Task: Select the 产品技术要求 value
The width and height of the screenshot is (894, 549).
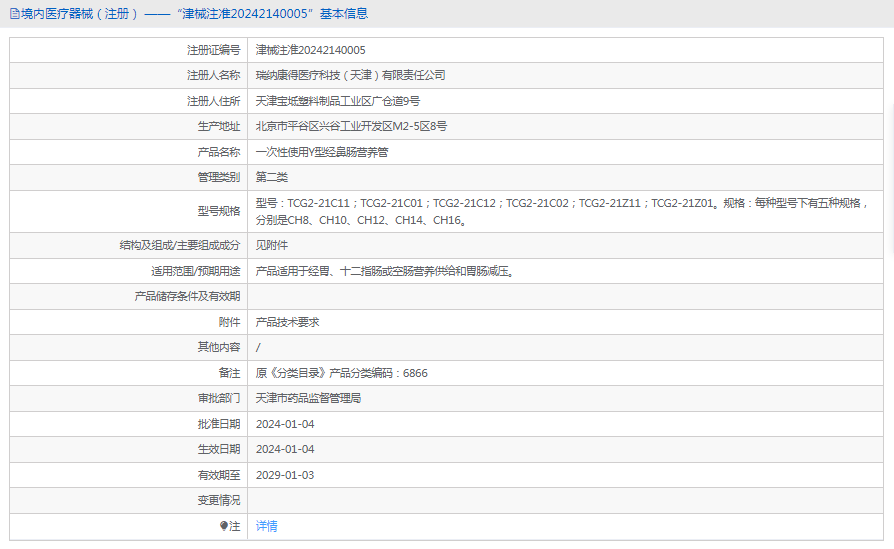Action: pos(287,322)
